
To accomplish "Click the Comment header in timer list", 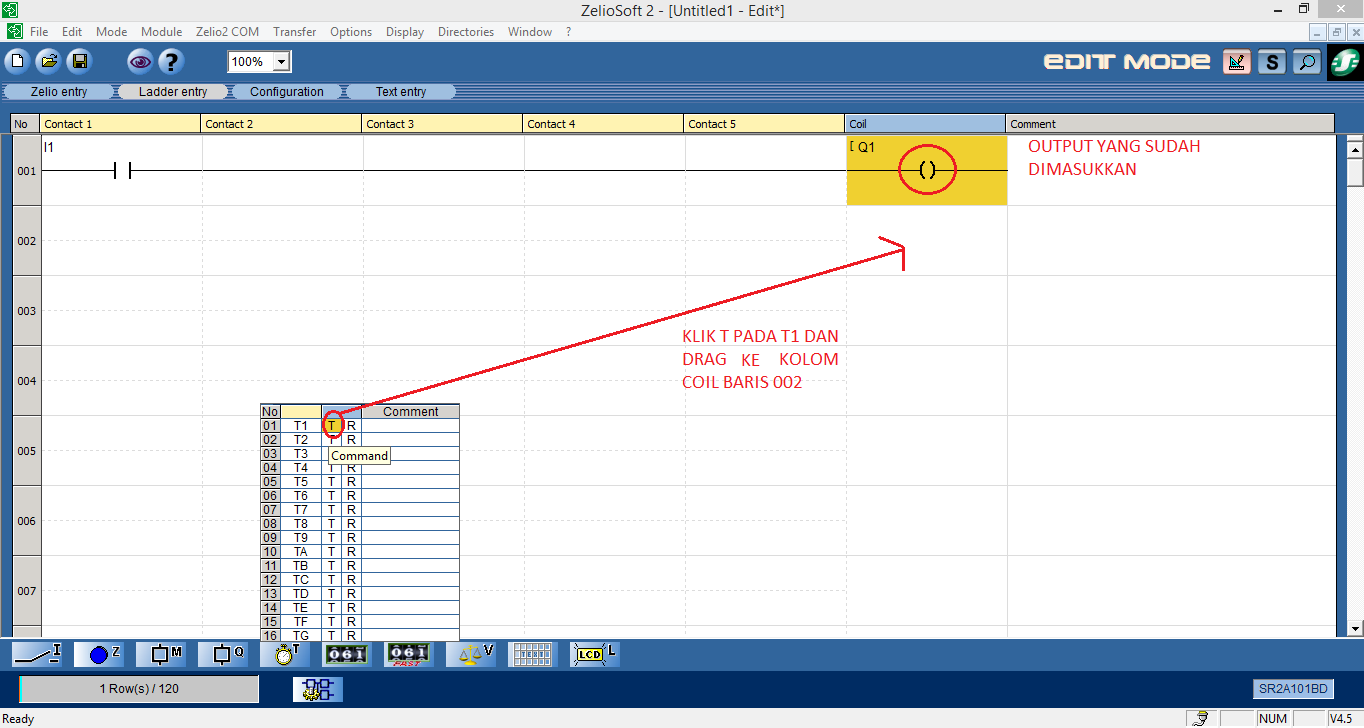I will pyautogui.click(x=410, y=411).
